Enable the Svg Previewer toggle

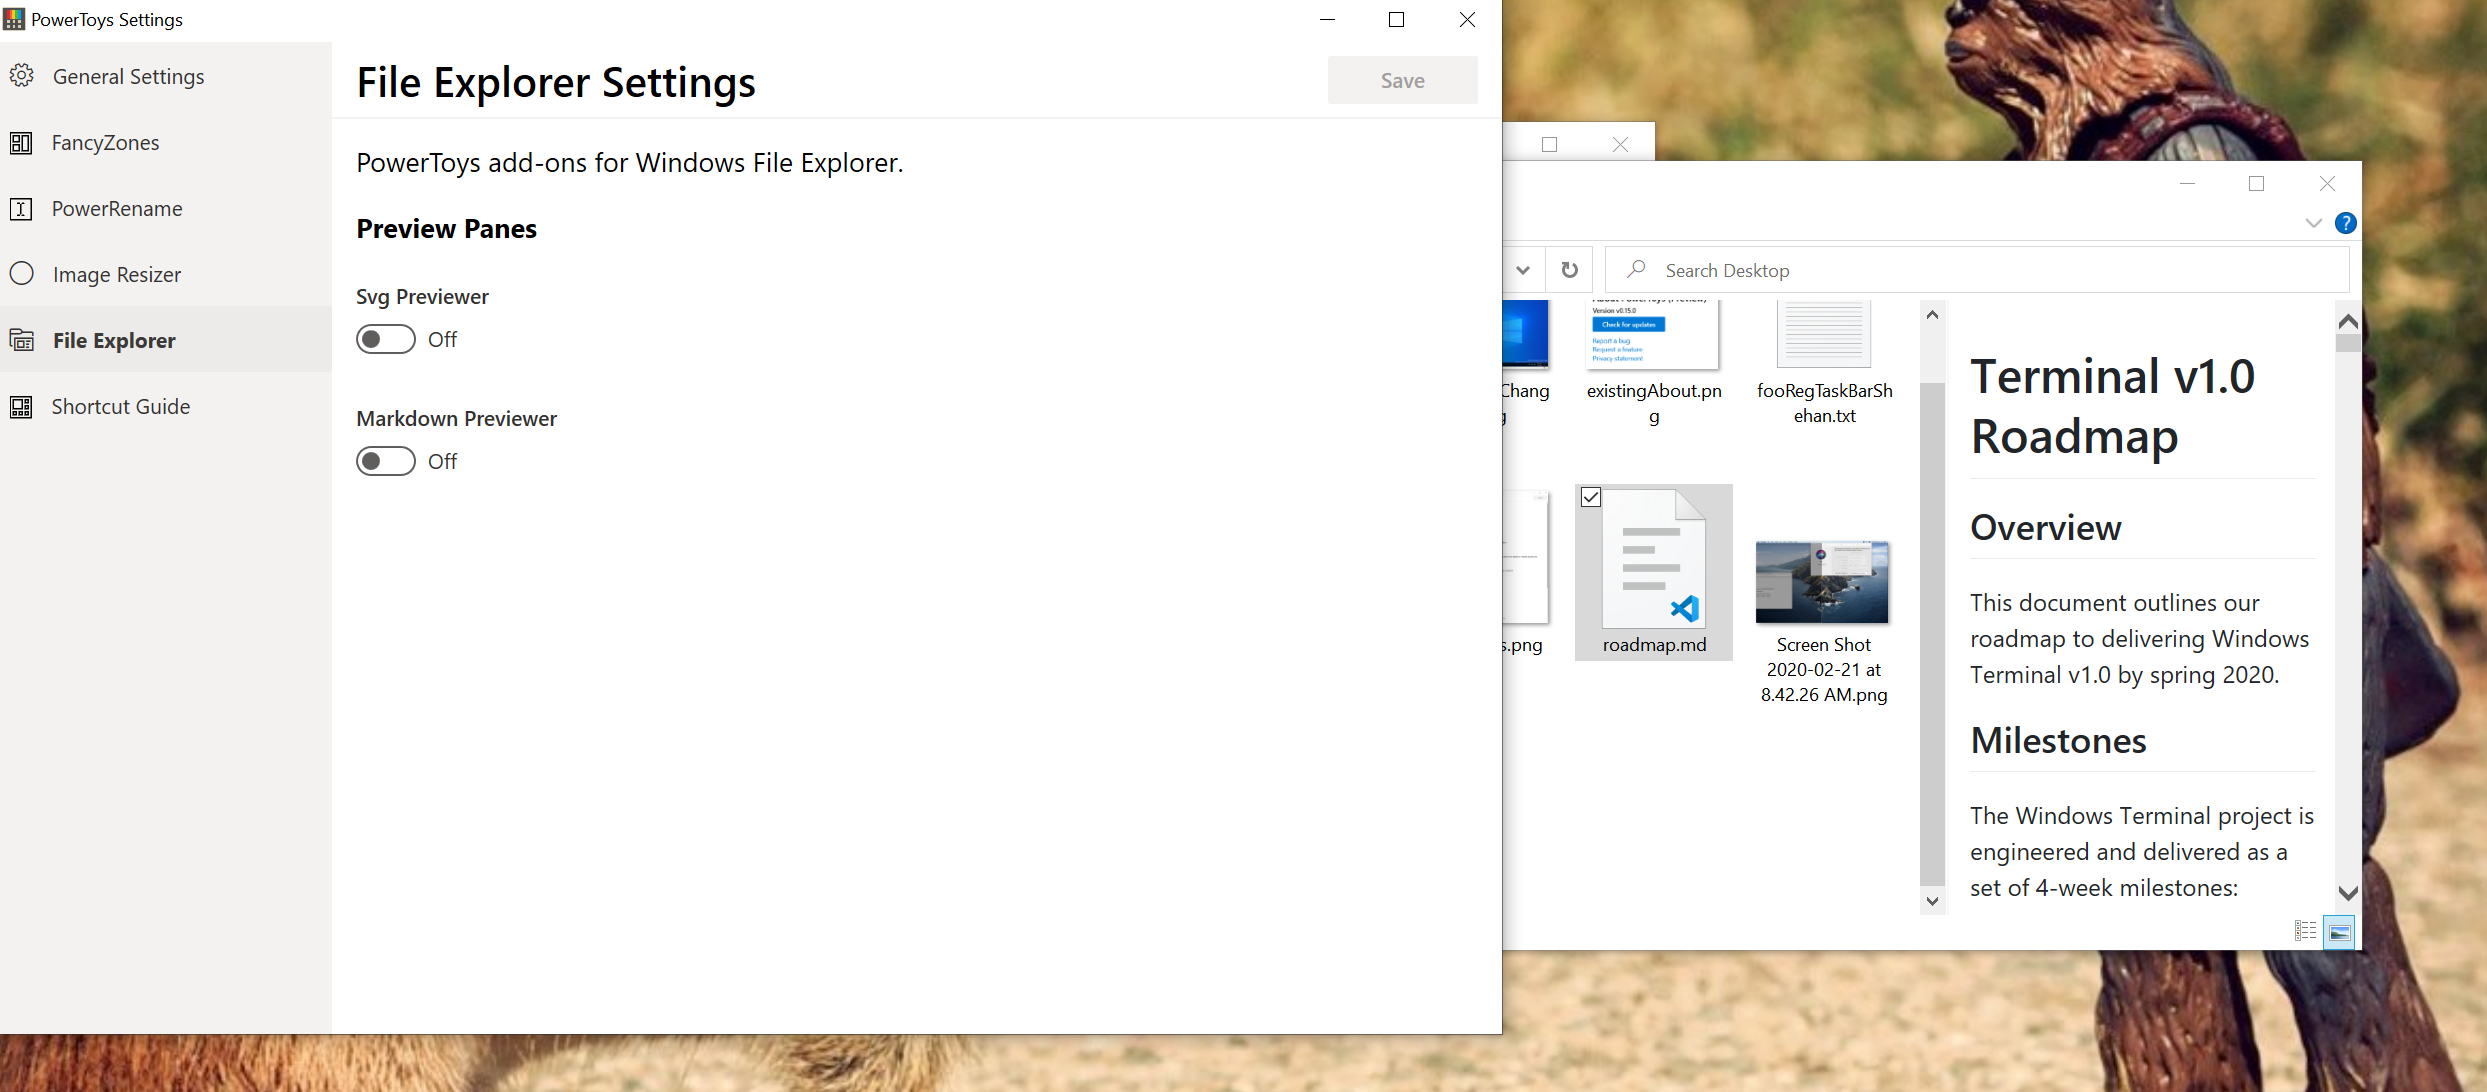[384, 339]
